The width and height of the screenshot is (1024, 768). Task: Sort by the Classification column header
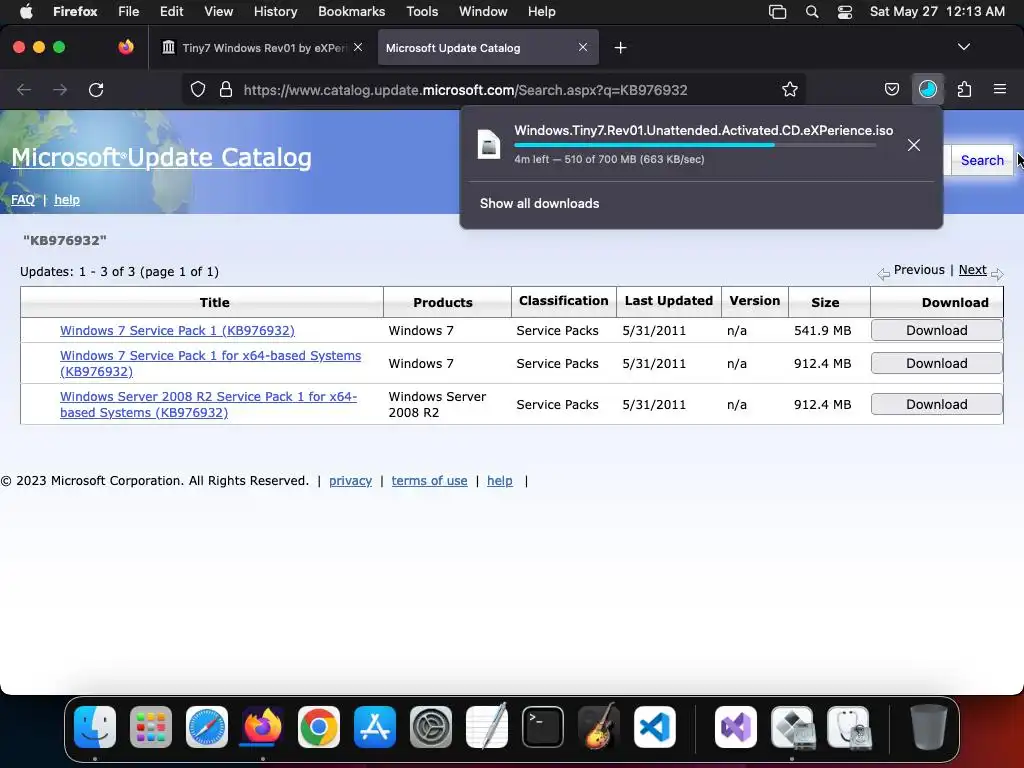[564, 300]
